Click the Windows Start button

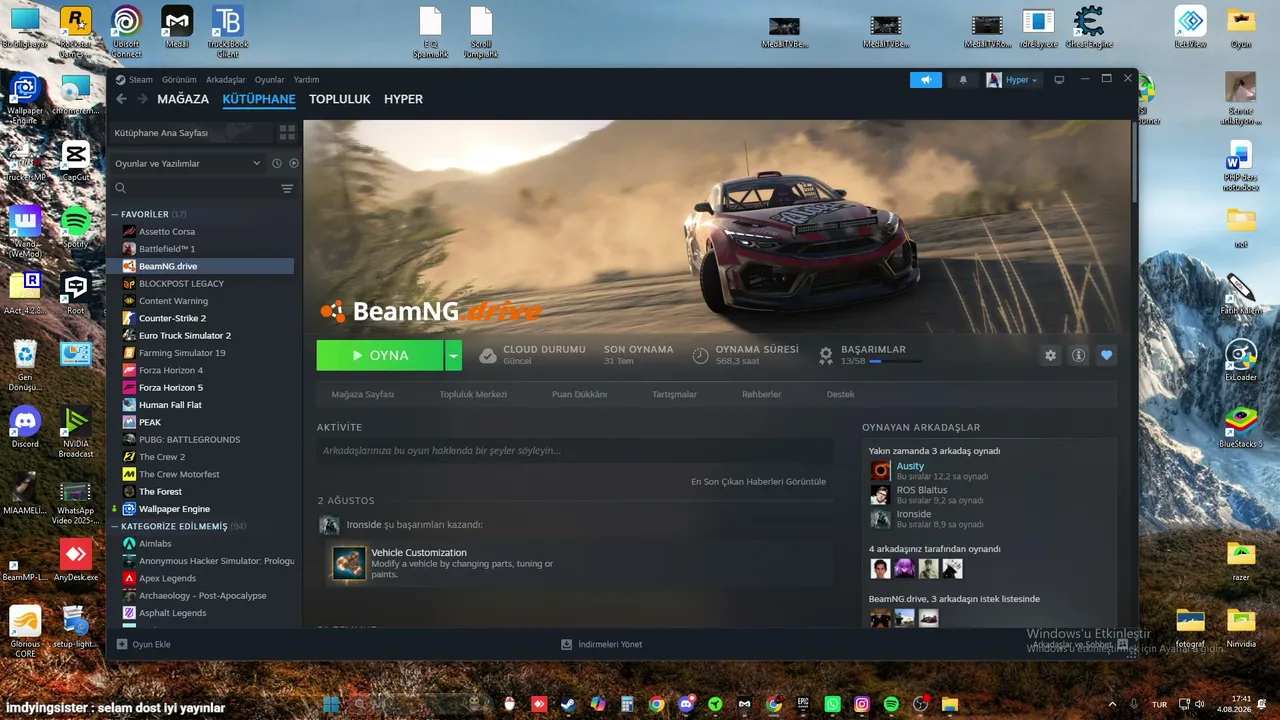[x=331, y=704]
